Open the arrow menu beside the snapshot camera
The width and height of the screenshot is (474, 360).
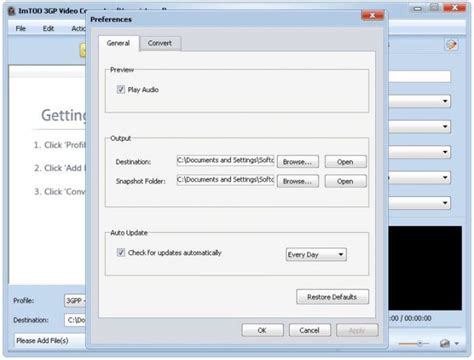click(x=457, y=343)
